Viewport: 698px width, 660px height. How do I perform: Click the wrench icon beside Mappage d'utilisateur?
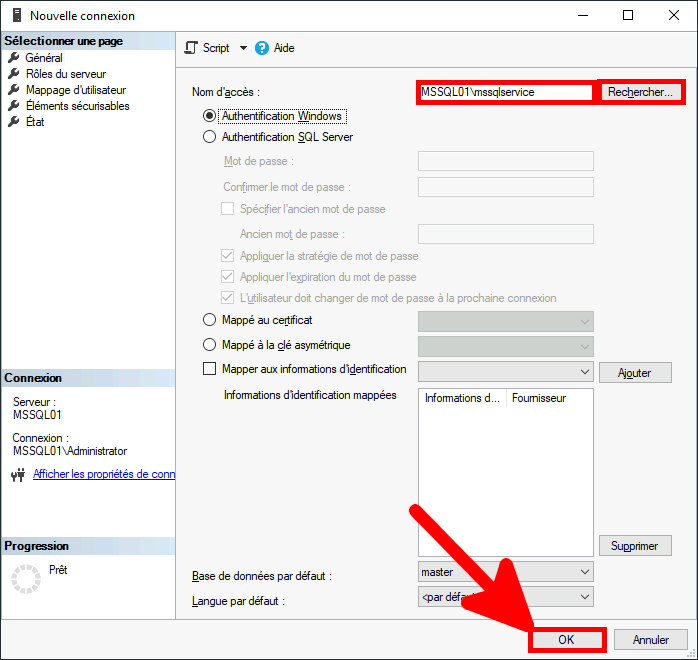[14, 90]
